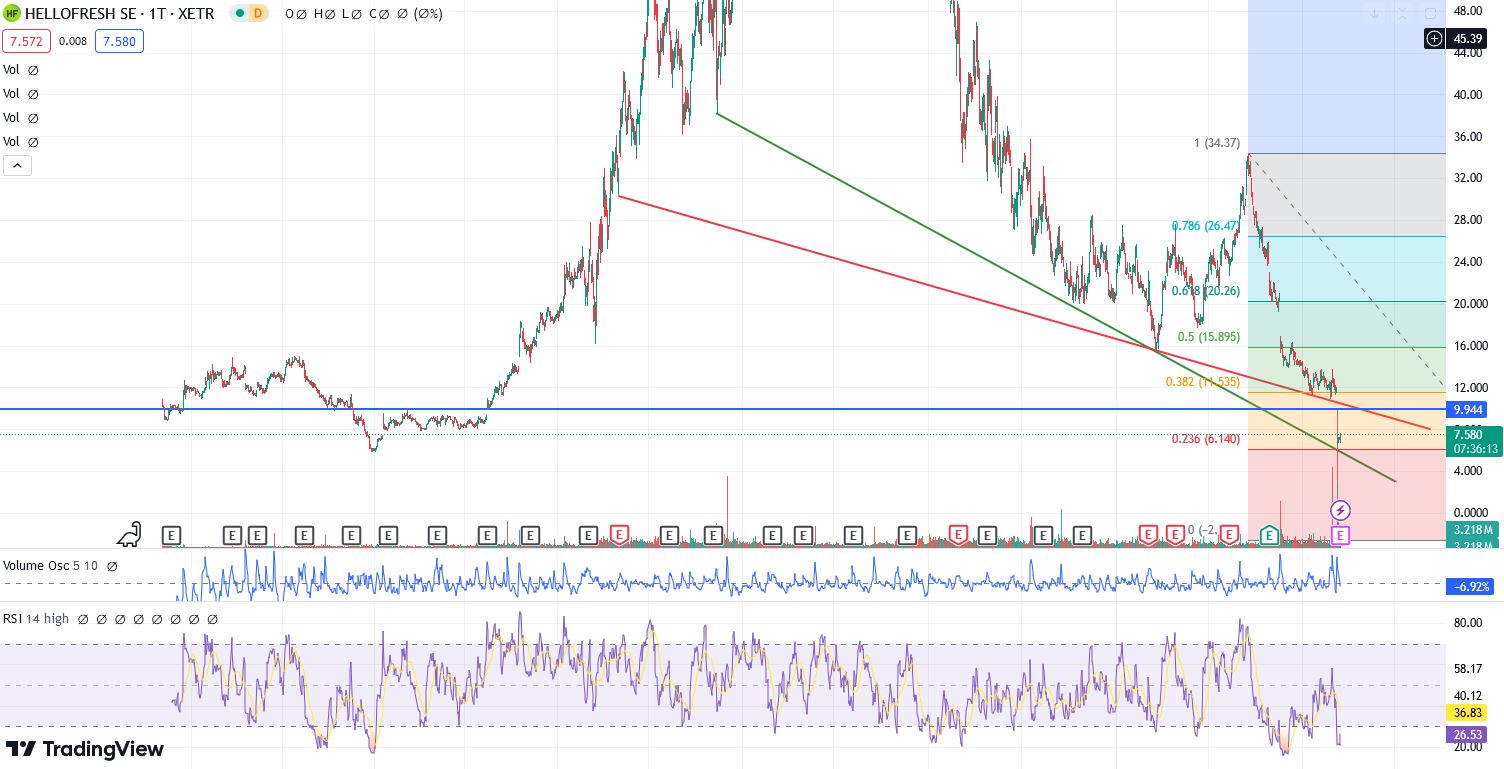Select the Fib label 0.236 (6.140)

[1206, 439]
